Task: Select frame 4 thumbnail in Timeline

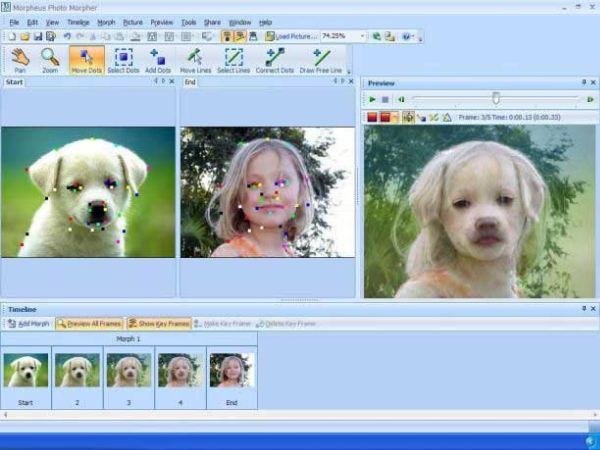Action: 180,370
